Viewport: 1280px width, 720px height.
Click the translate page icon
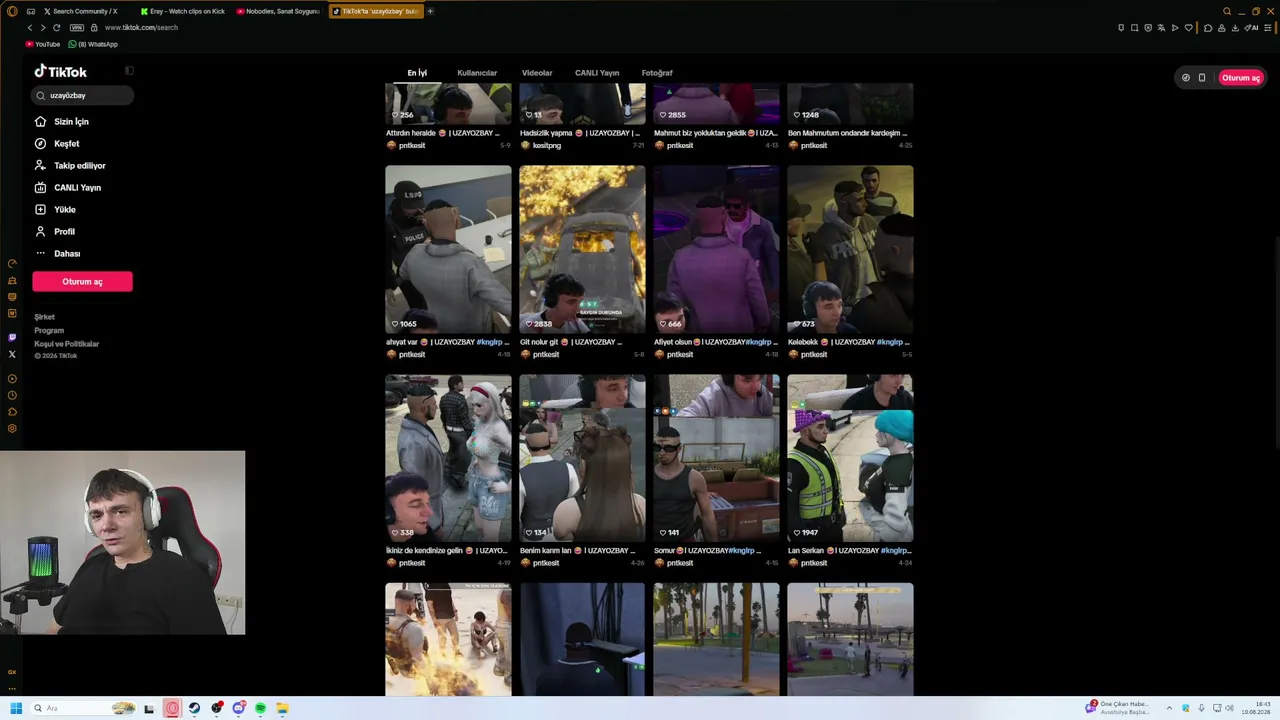1161,28
